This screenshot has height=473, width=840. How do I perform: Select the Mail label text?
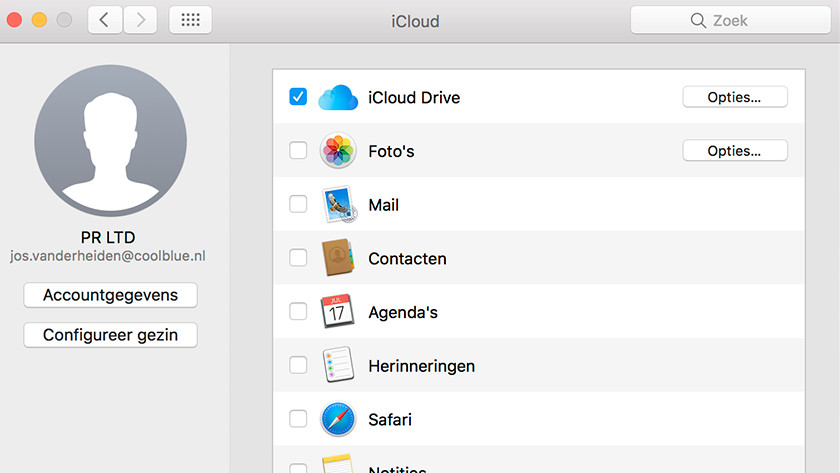384,205
